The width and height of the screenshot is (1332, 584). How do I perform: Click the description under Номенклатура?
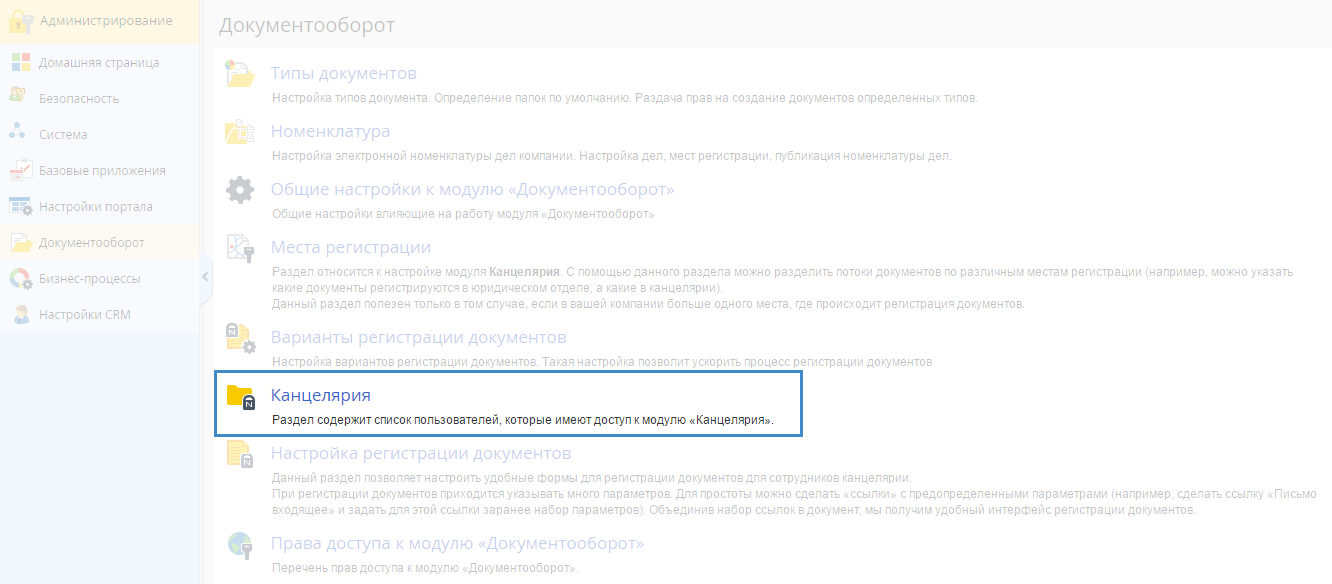click(x=612, y=156)
